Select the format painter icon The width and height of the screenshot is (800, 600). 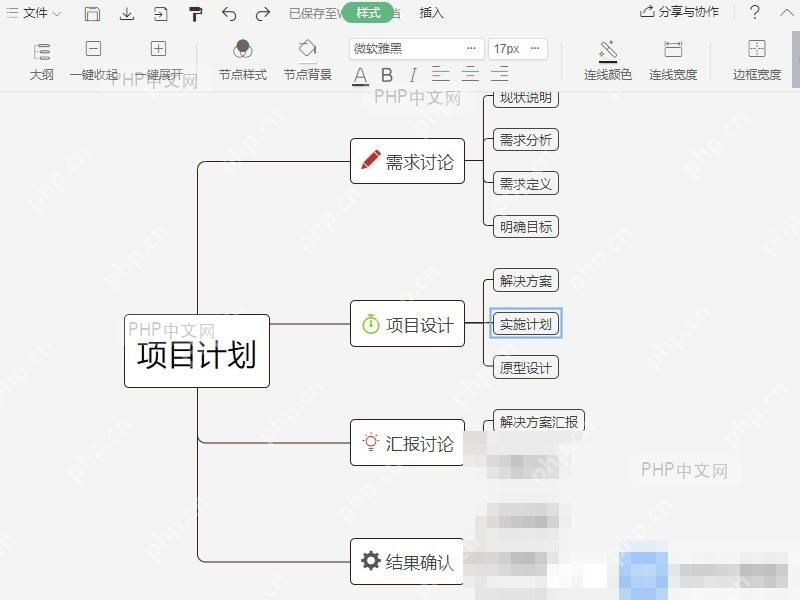[x=195, y=14]
